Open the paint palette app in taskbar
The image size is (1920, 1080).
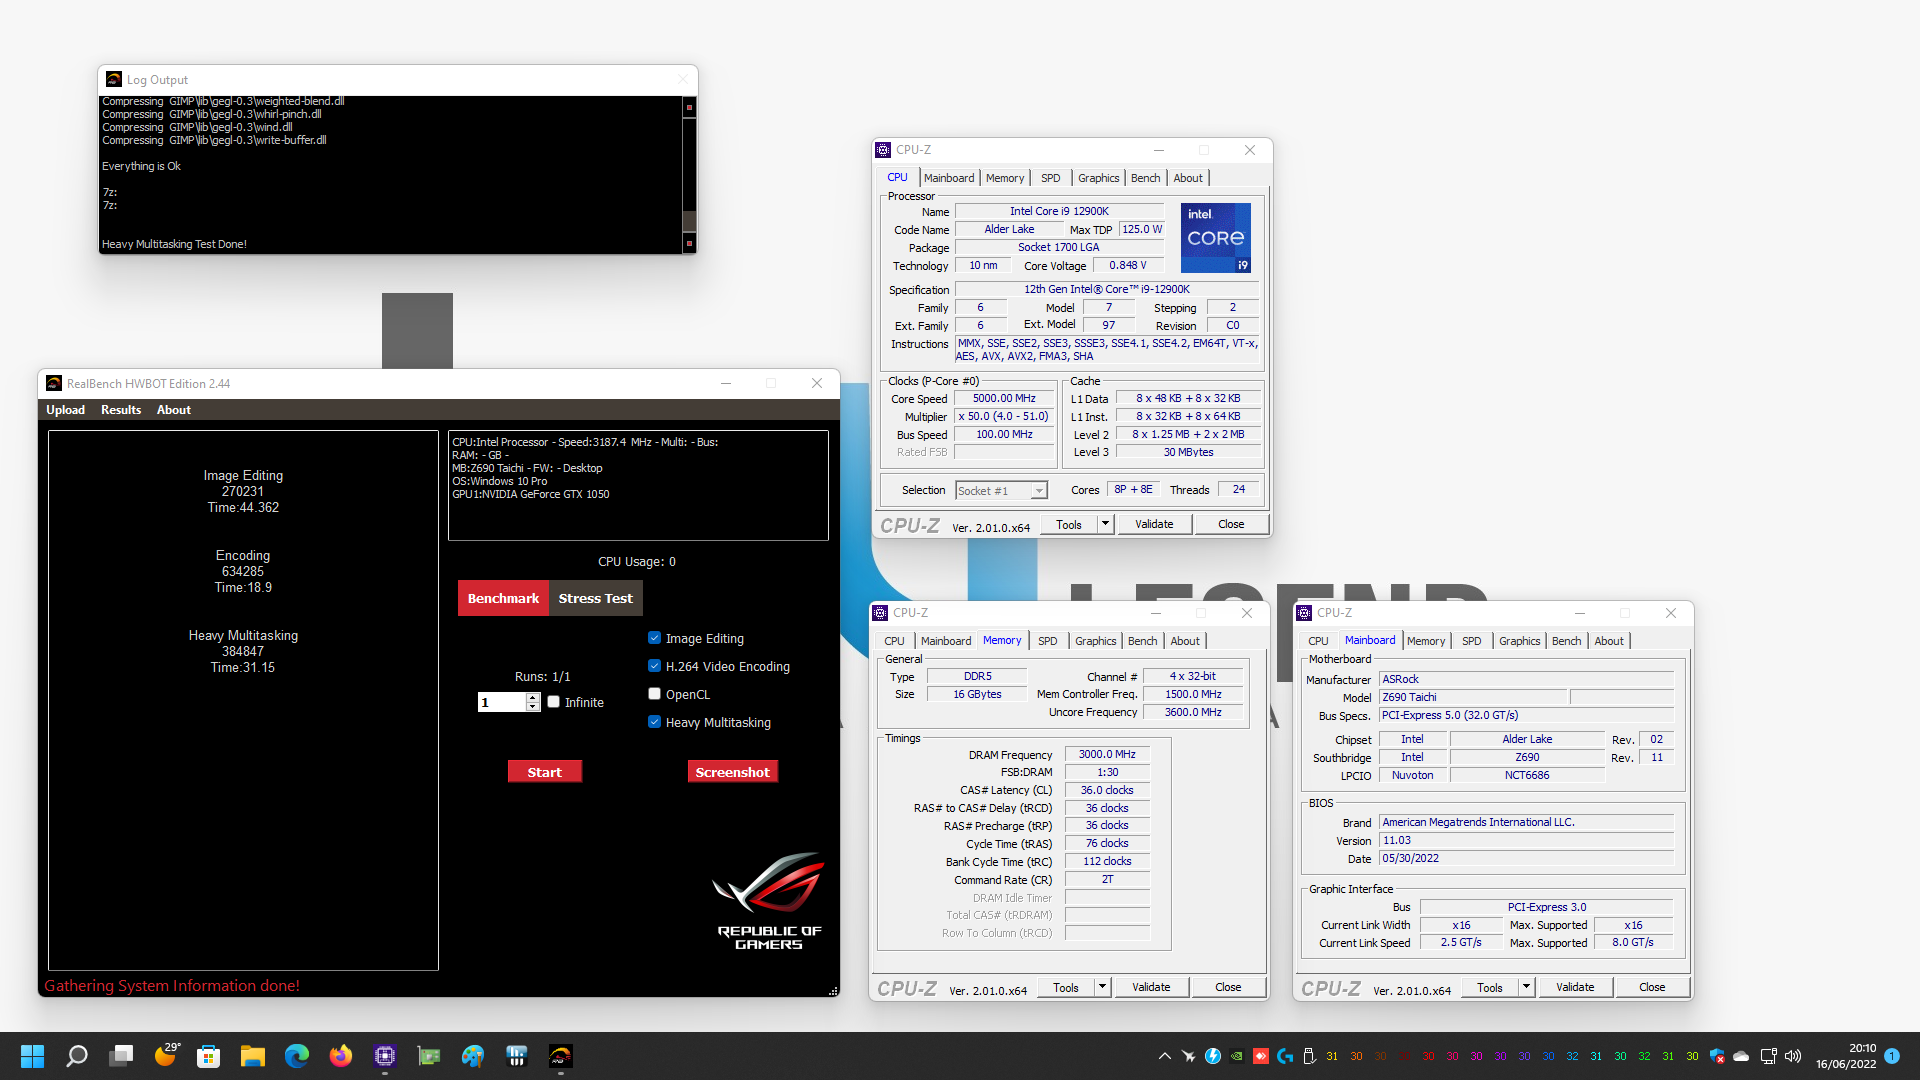tap(473, 1056)
